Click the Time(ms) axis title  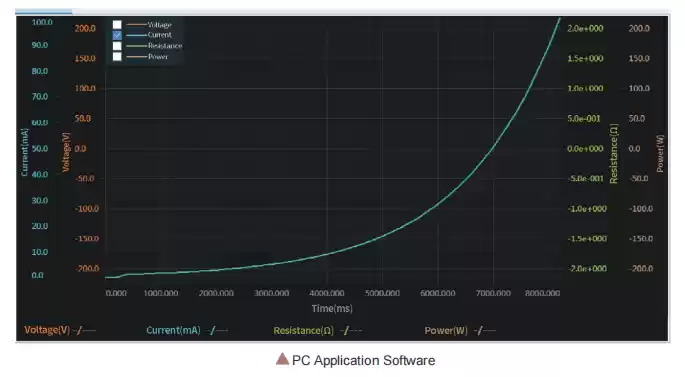(x=332, y=308)
